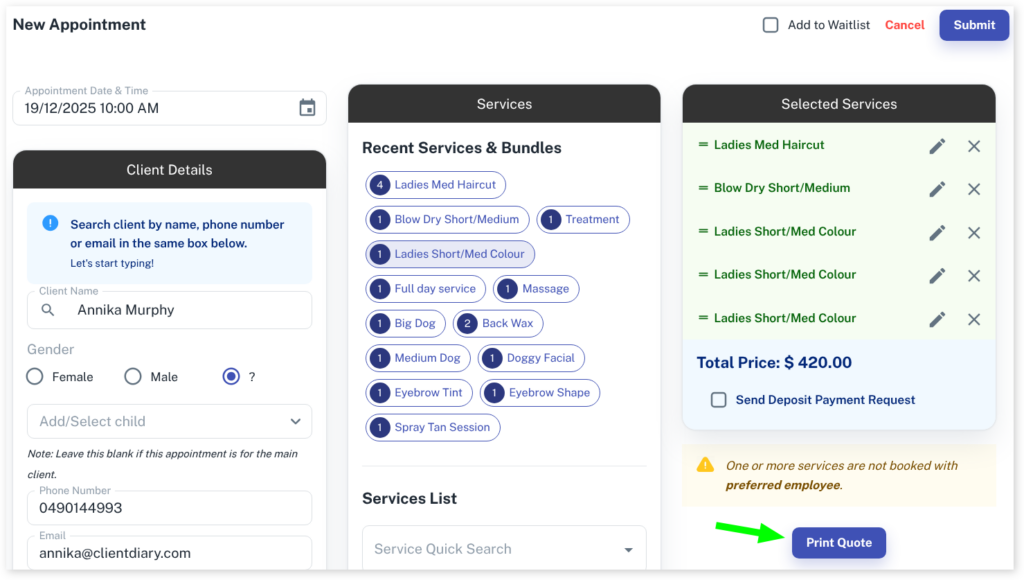Image resolution: width=1024 pixels, height=580 pixels.
Task: Open the Service Quick Search dropdown
Action: coord(628,549)
